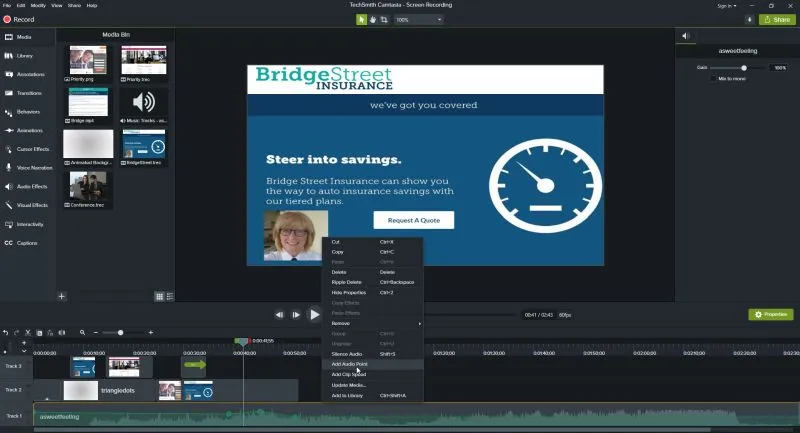The height and width of the screenshot is (433, 800).
Task: Open the Voice Narration tab
Action: (x=28, y=168)
